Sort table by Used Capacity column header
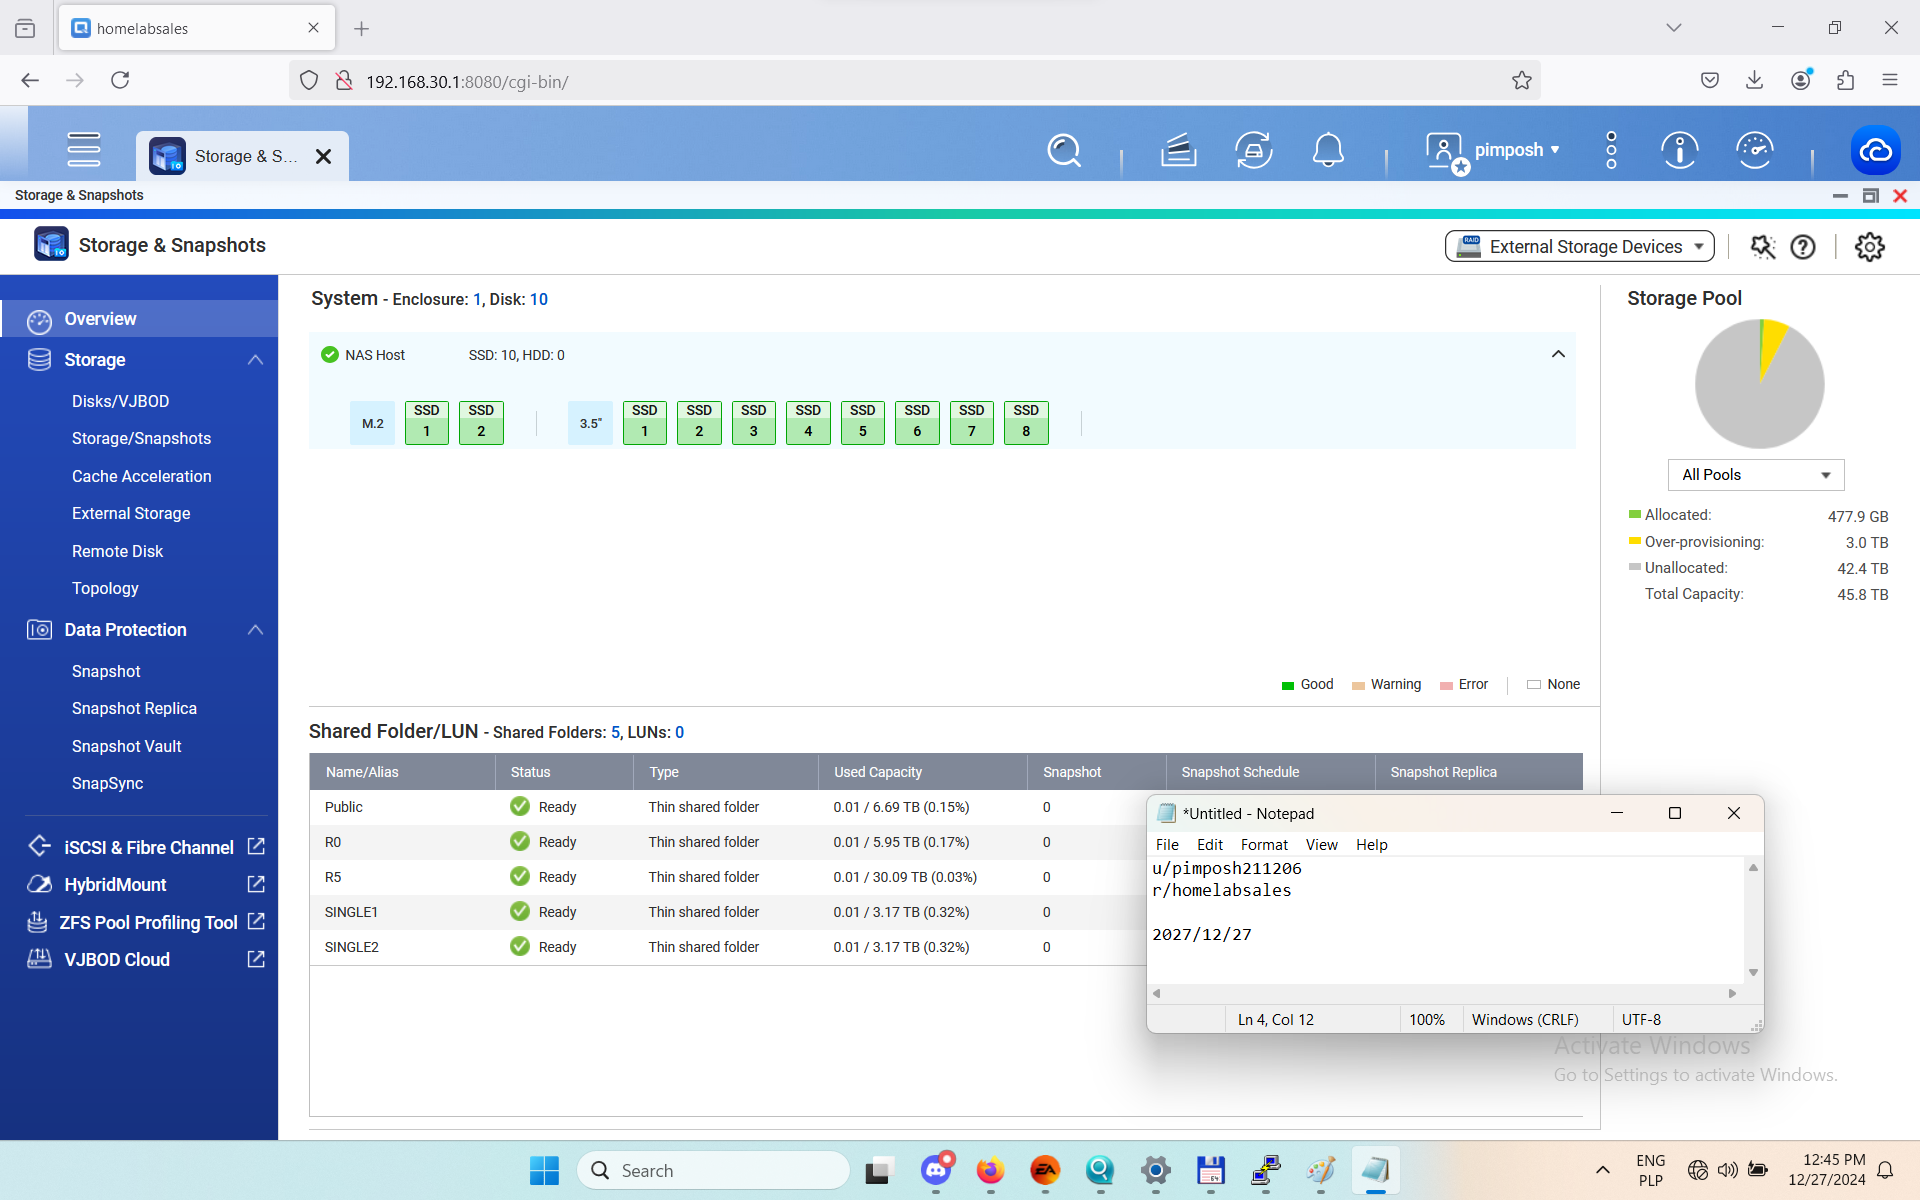This screenshot has width=1920, height=1200. [x=923, y=772]
